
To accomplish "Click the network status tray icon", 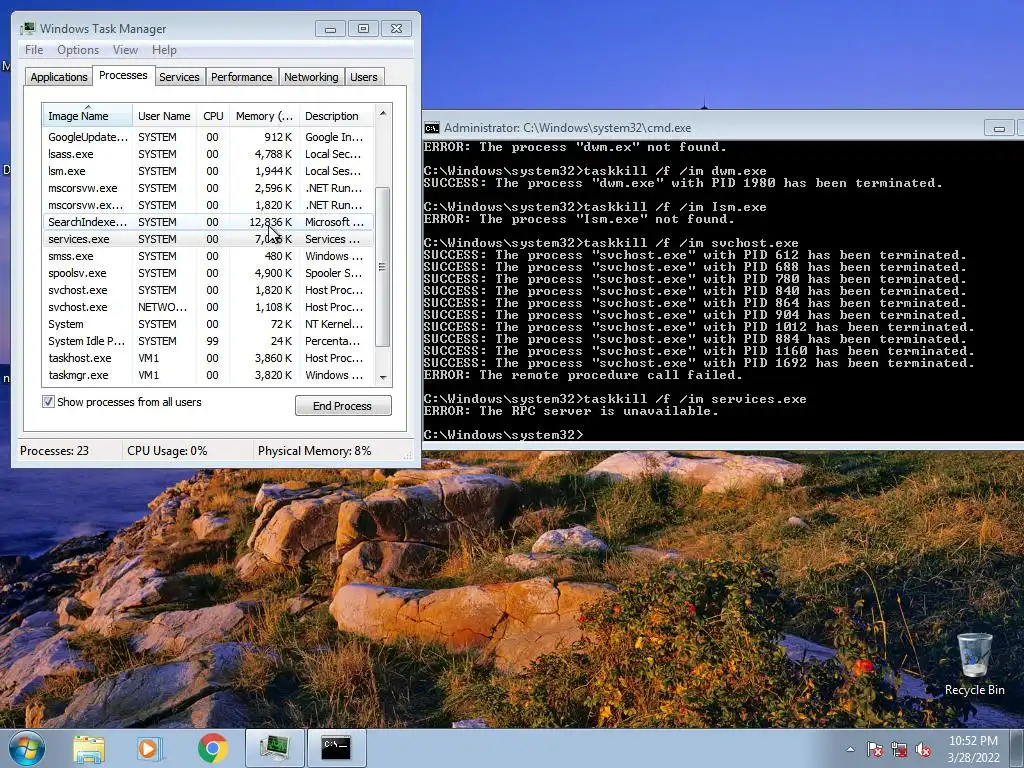I will coord(899,749).
